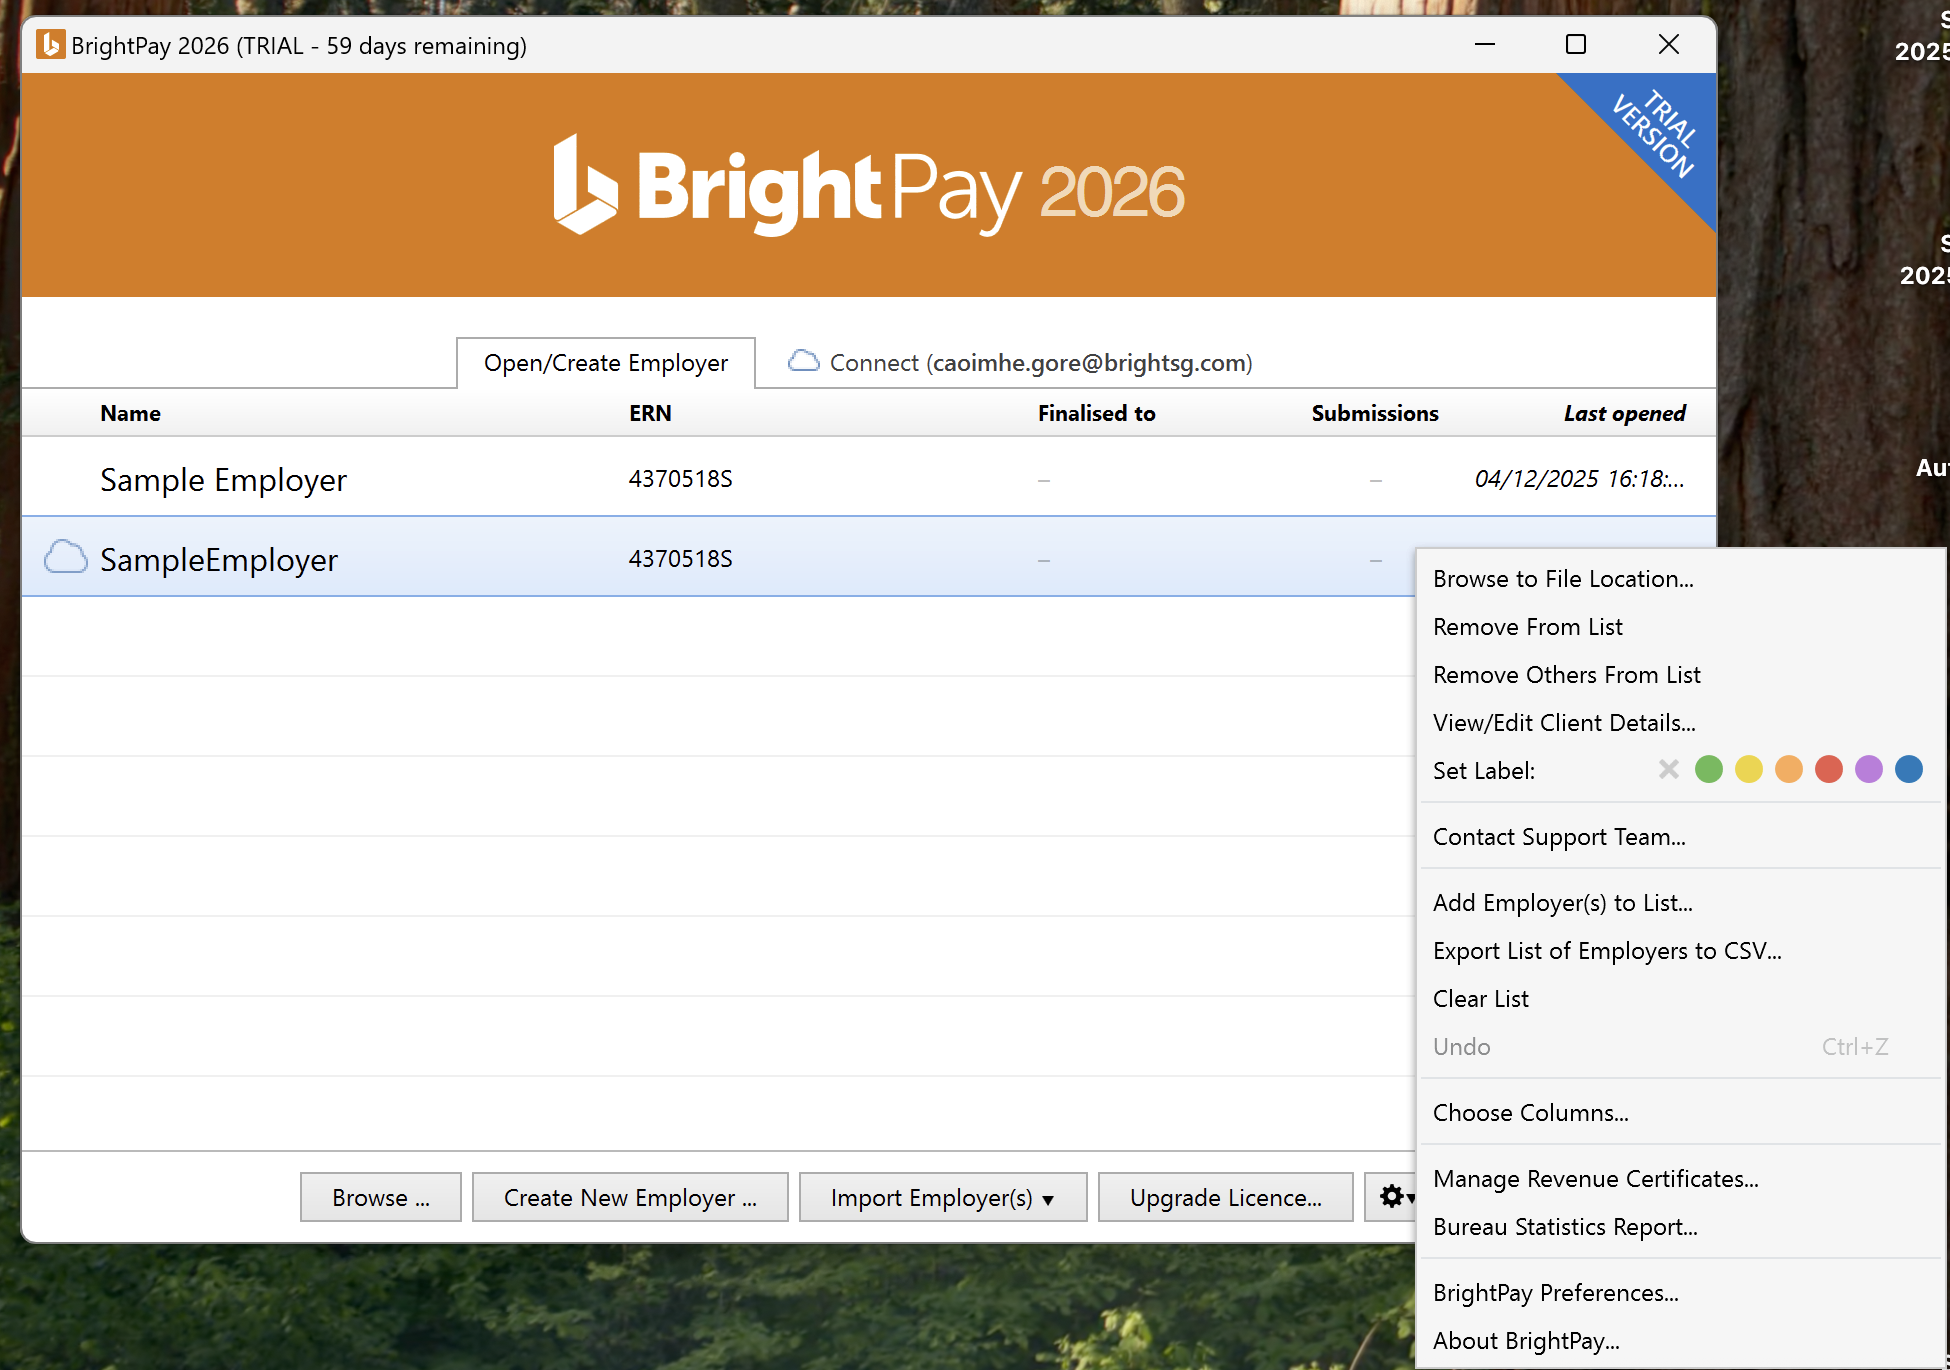This screenshot has height=1370, width=1950.
Task: Click the Create New Employer button
Action: [630, 1197]
